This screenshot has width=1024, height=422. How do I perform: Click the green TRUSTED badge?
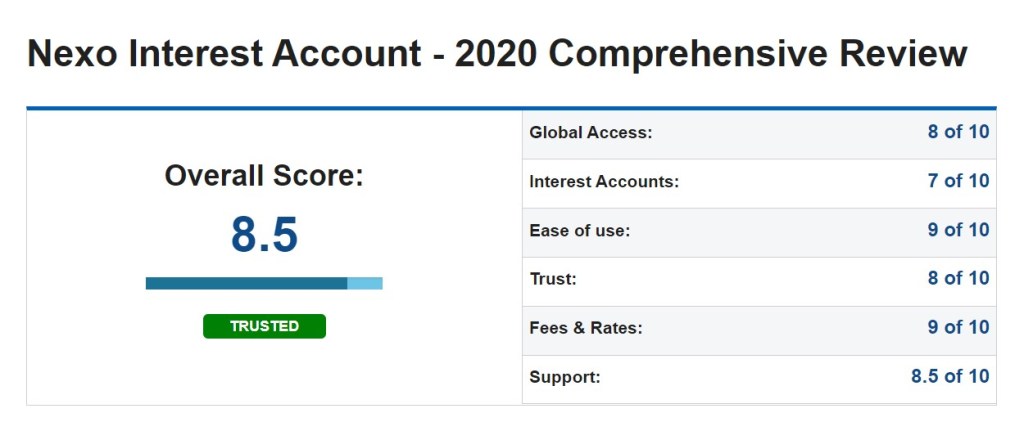tap(264, 326)
